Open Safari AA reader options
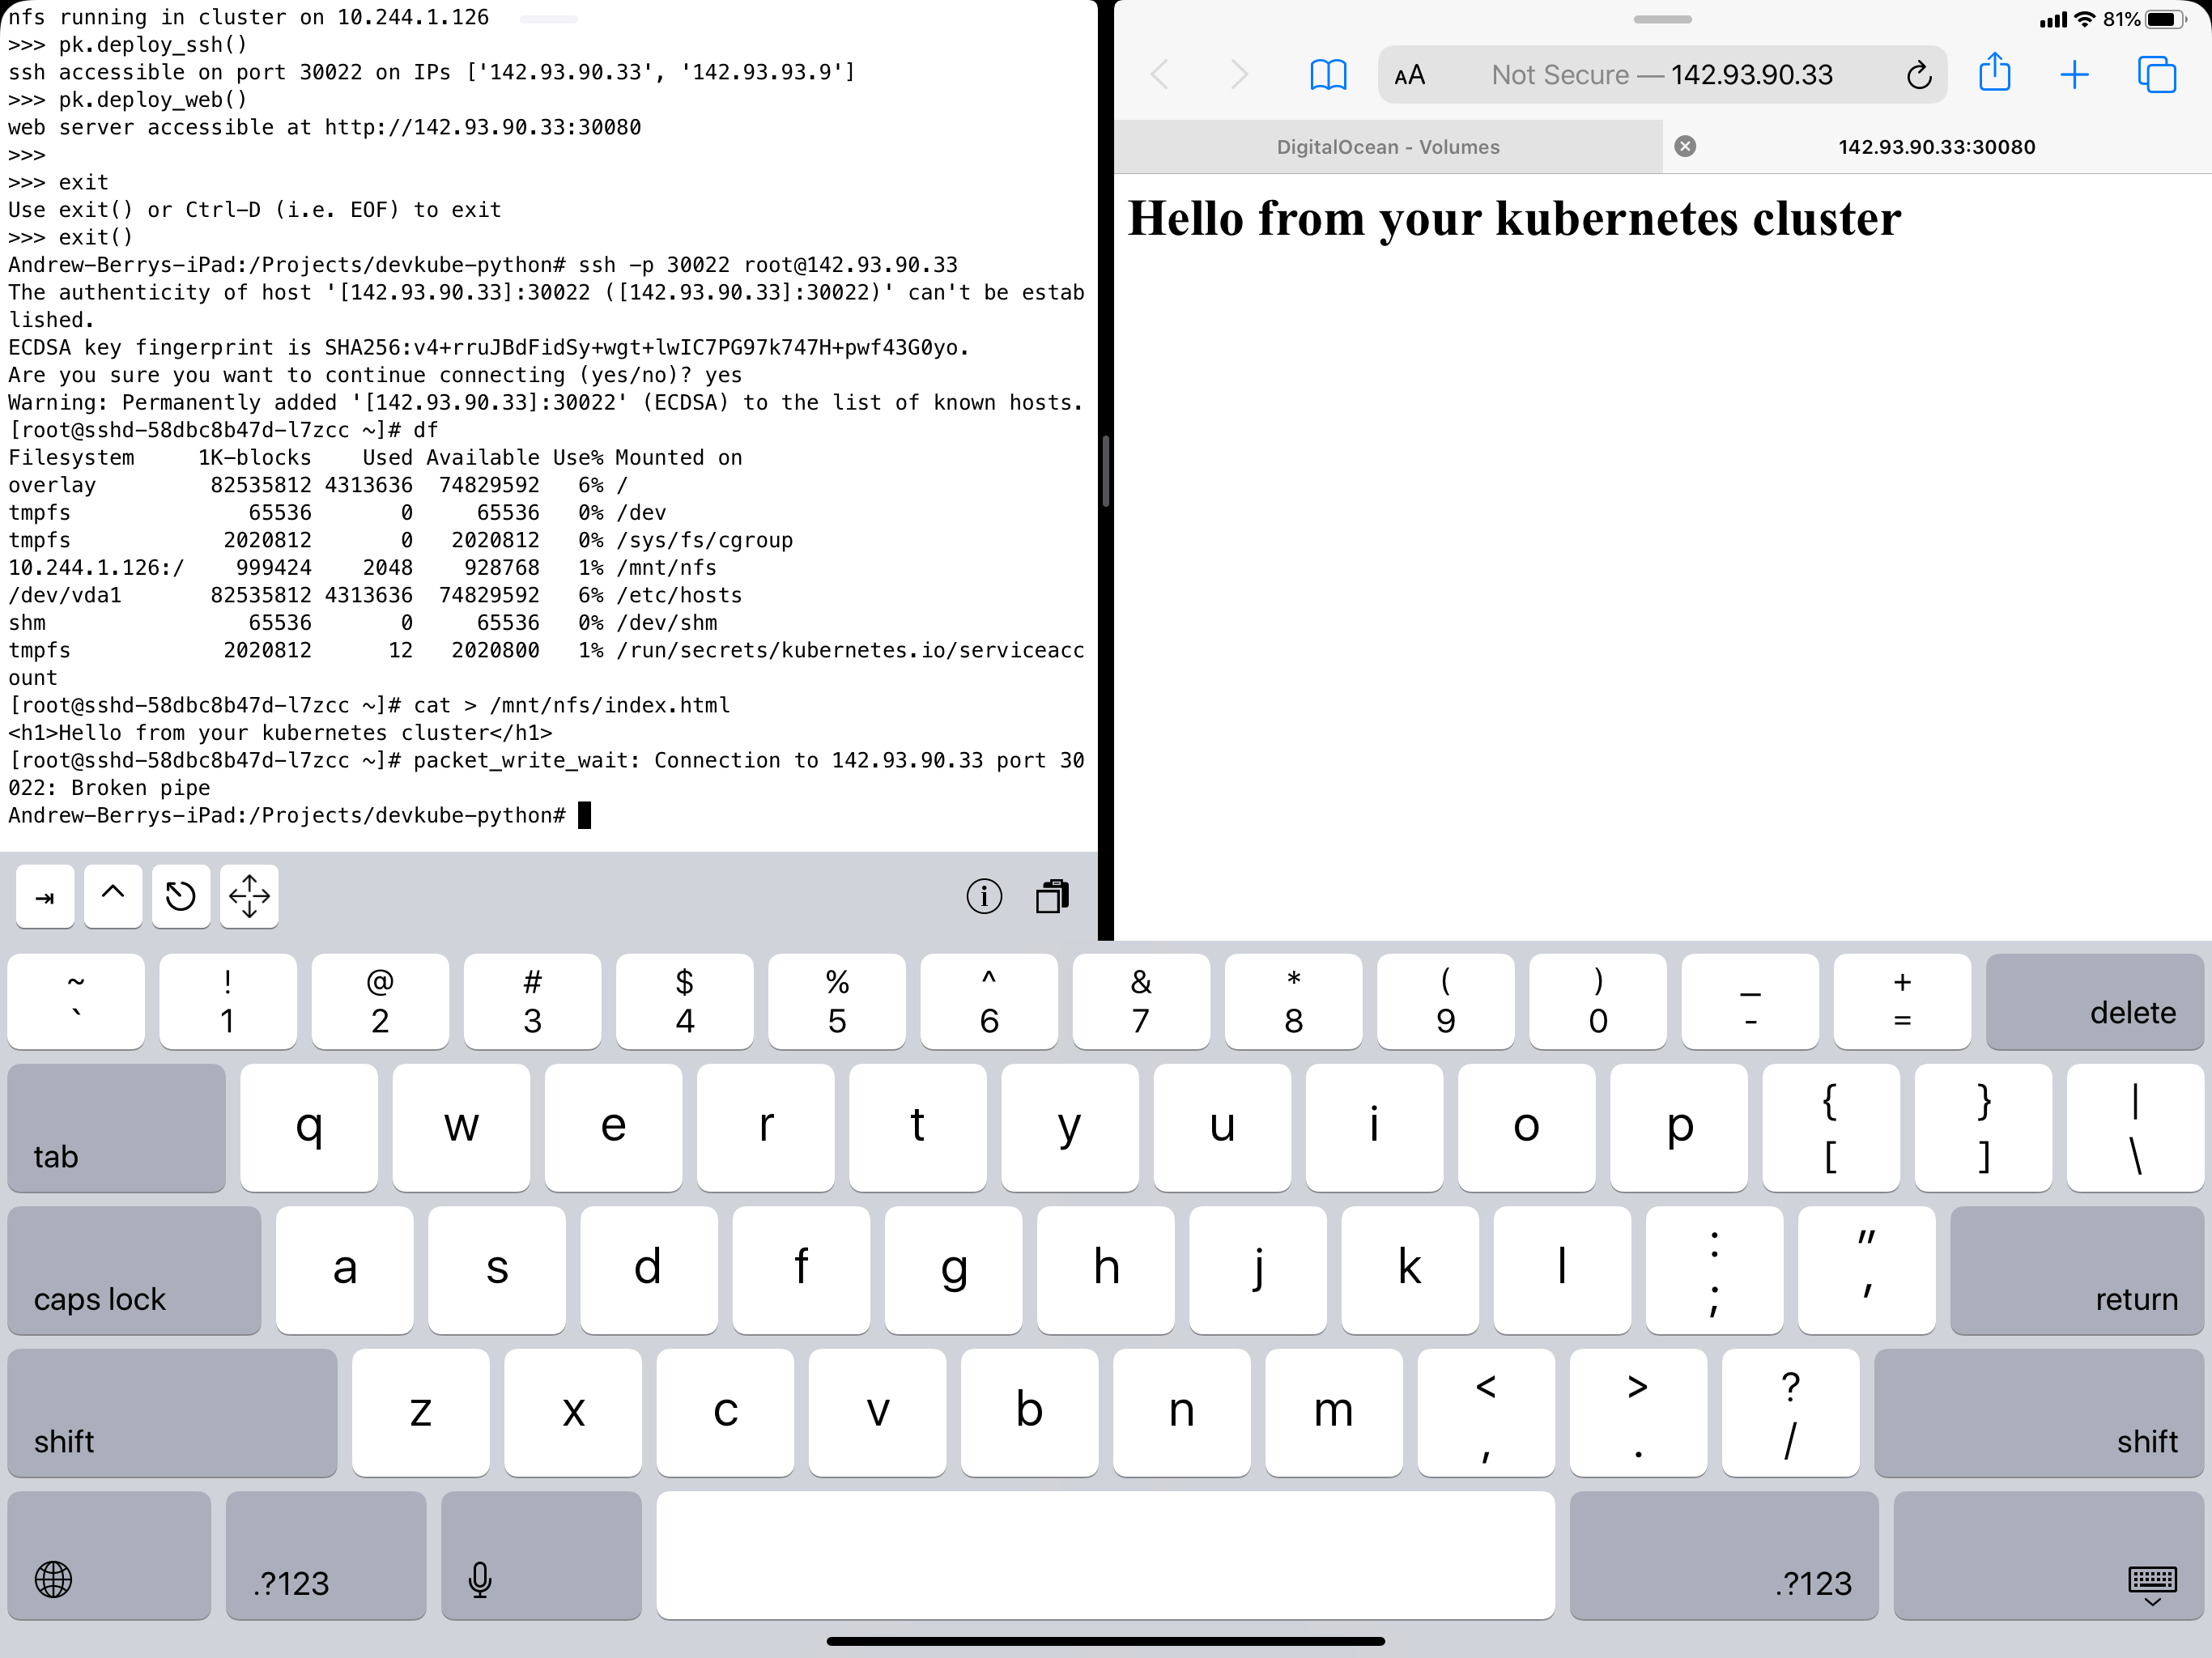Image resolution: width=2212 pixels, height=1658 pixels. pos(1410,75)
